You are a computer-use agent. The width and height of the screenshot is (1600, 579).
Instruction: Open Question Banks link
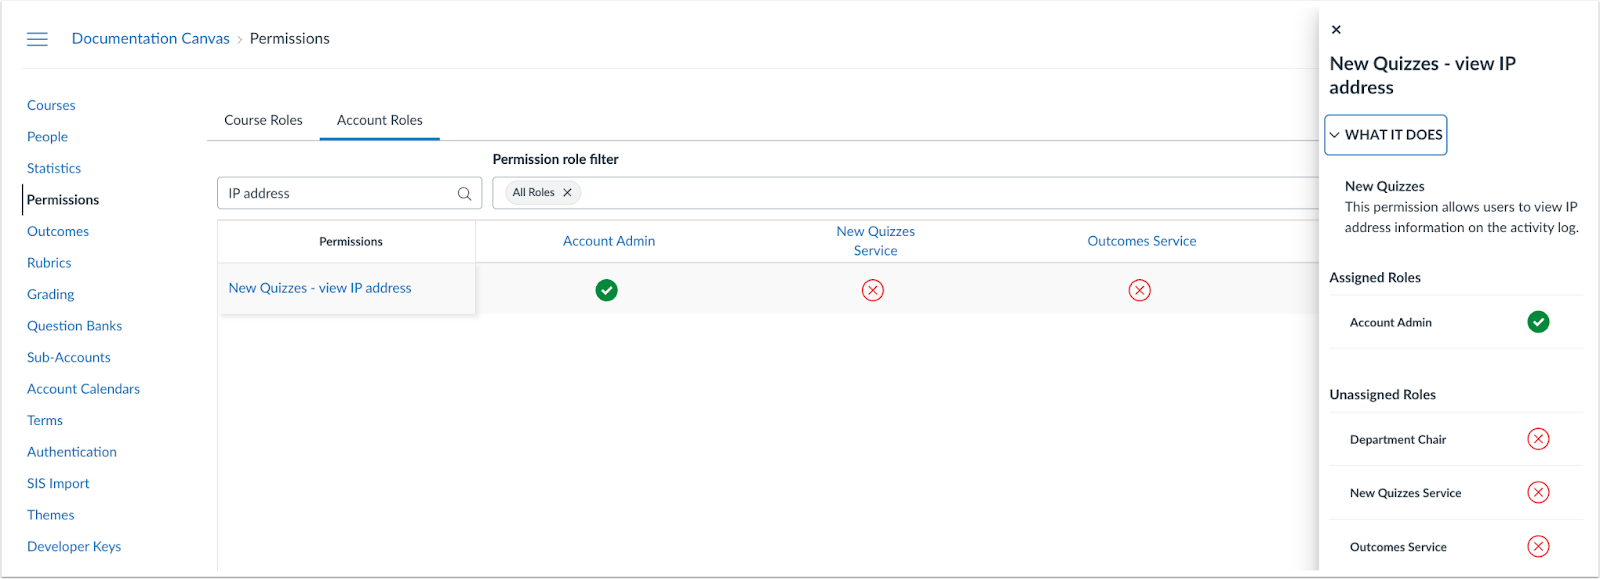[74, 326]
